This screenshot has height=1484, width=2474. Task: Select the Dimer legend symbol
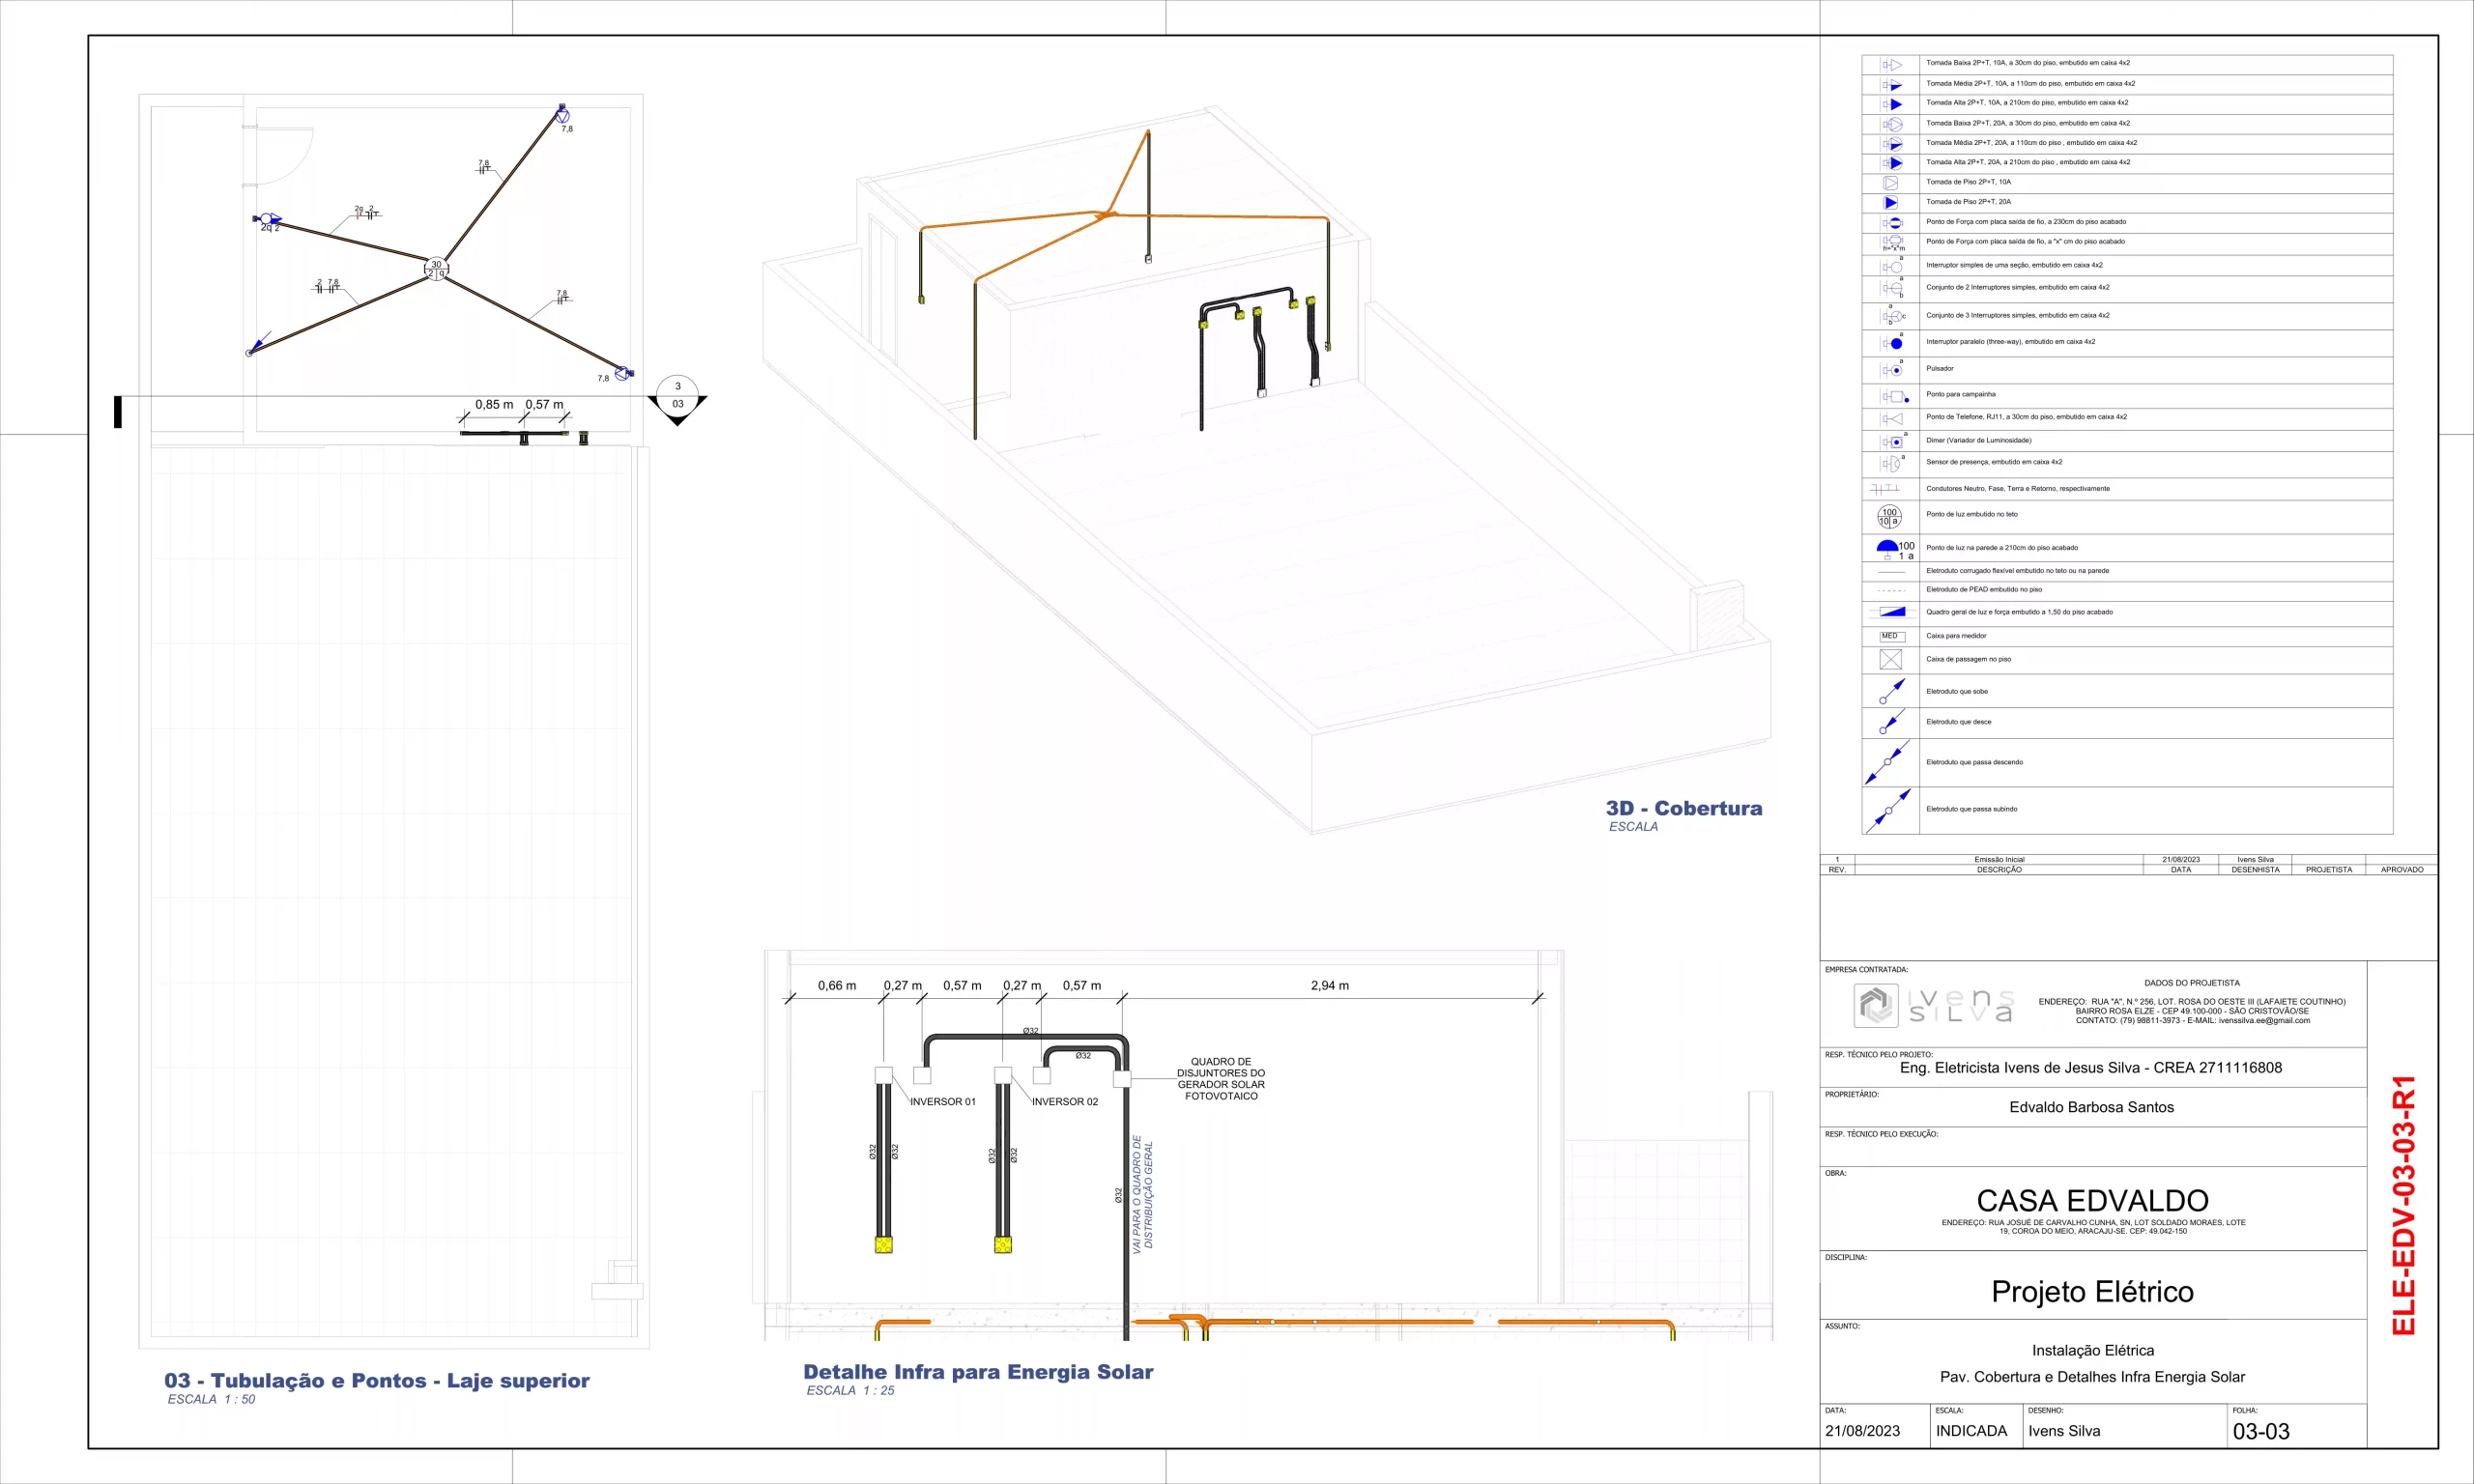(x=1893, y=441)
